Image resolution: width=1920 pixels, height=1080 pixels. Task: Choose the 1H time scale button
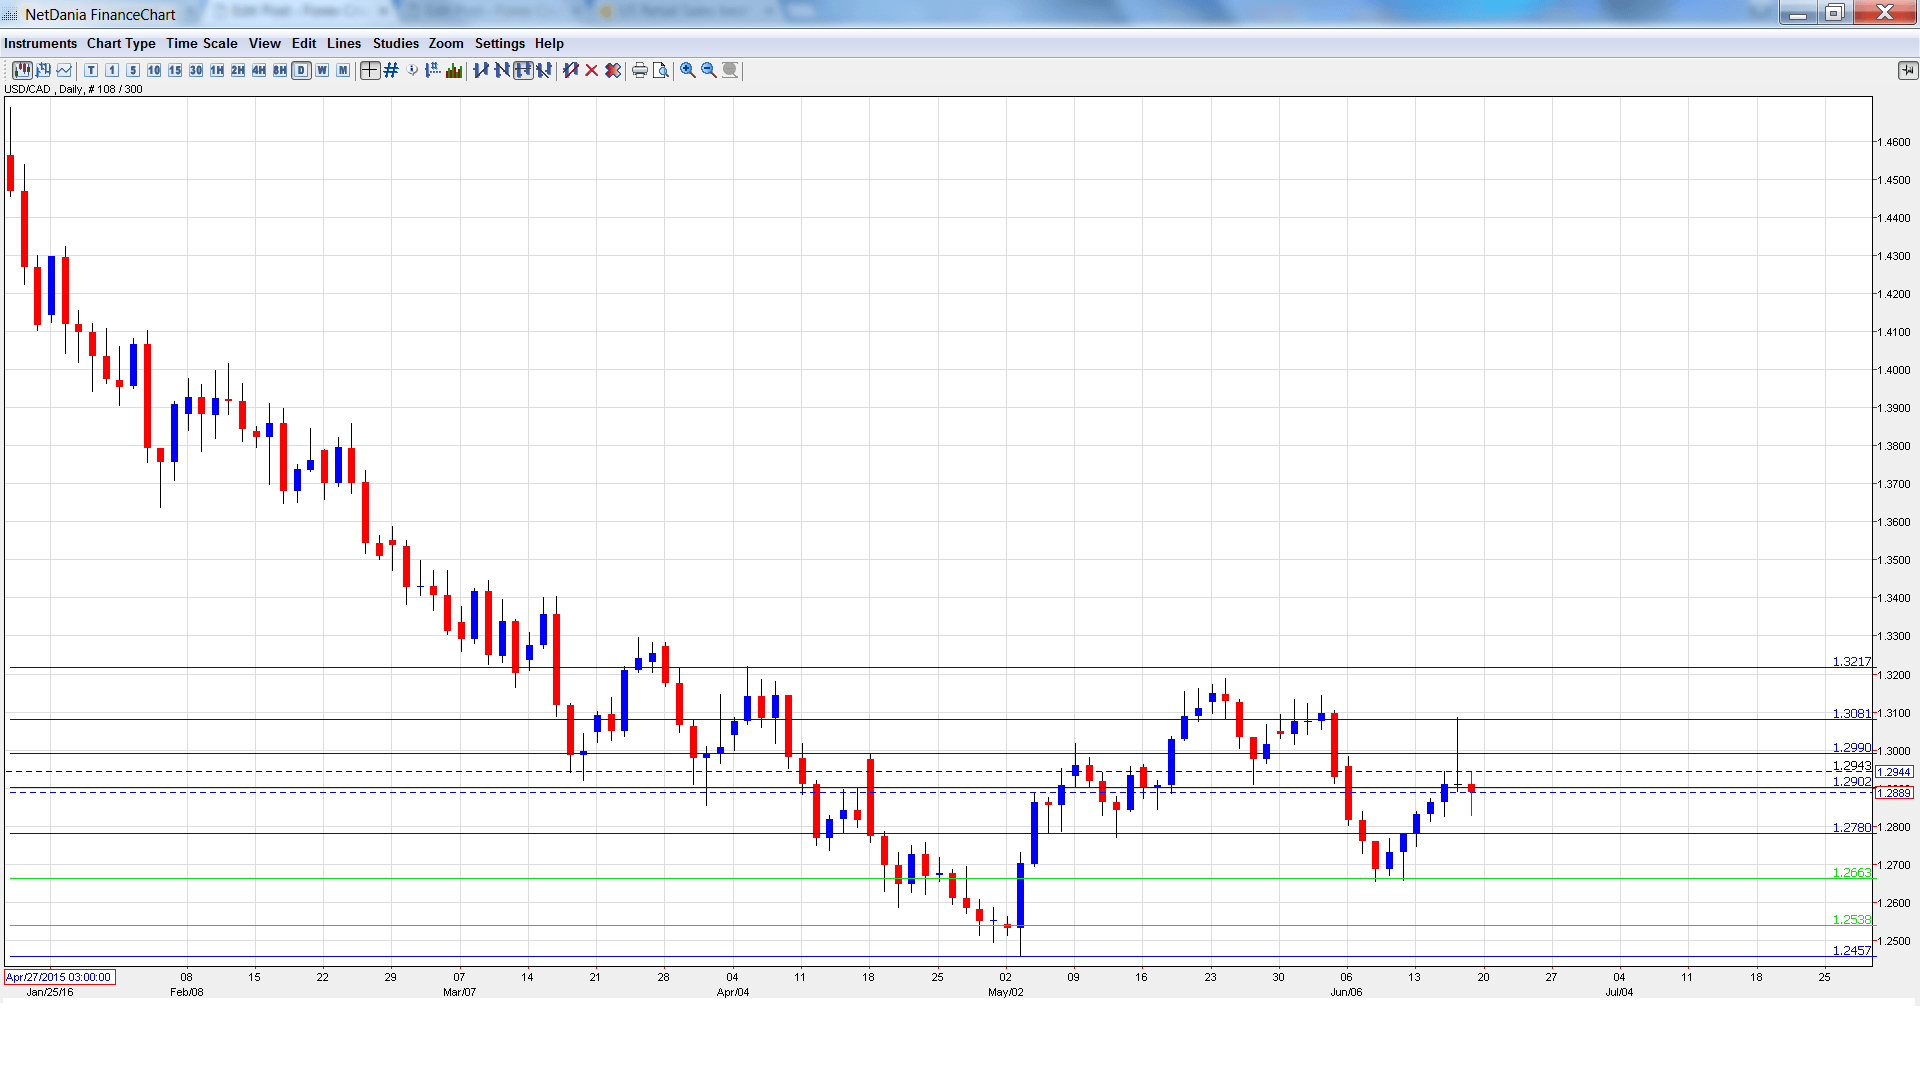pyautogui.click(x=217, y=70)
